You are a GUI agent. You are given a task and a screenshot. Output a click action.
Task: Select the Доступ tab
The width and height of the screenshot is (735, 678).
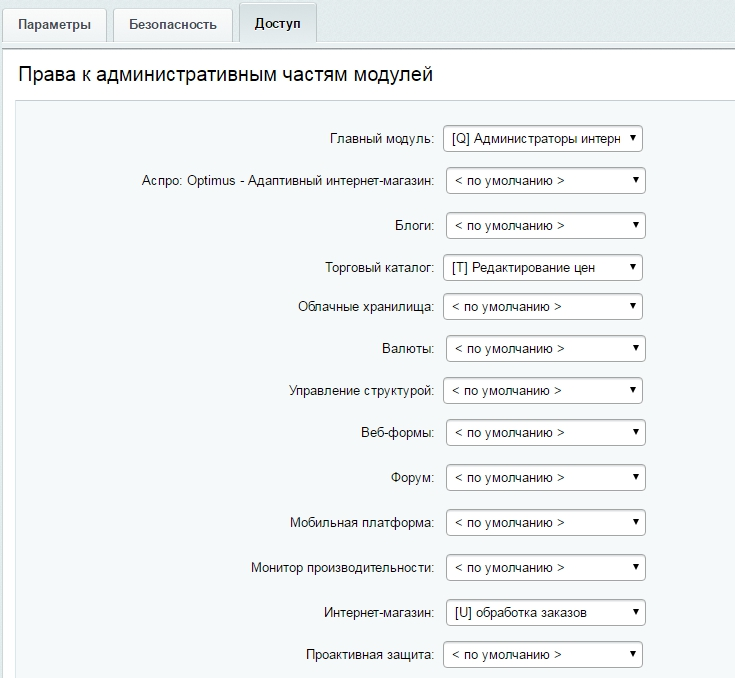[278, 23]
